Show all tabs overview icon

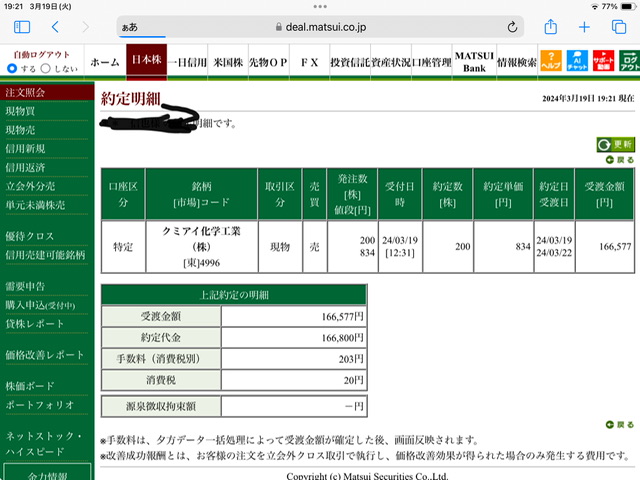619,27
